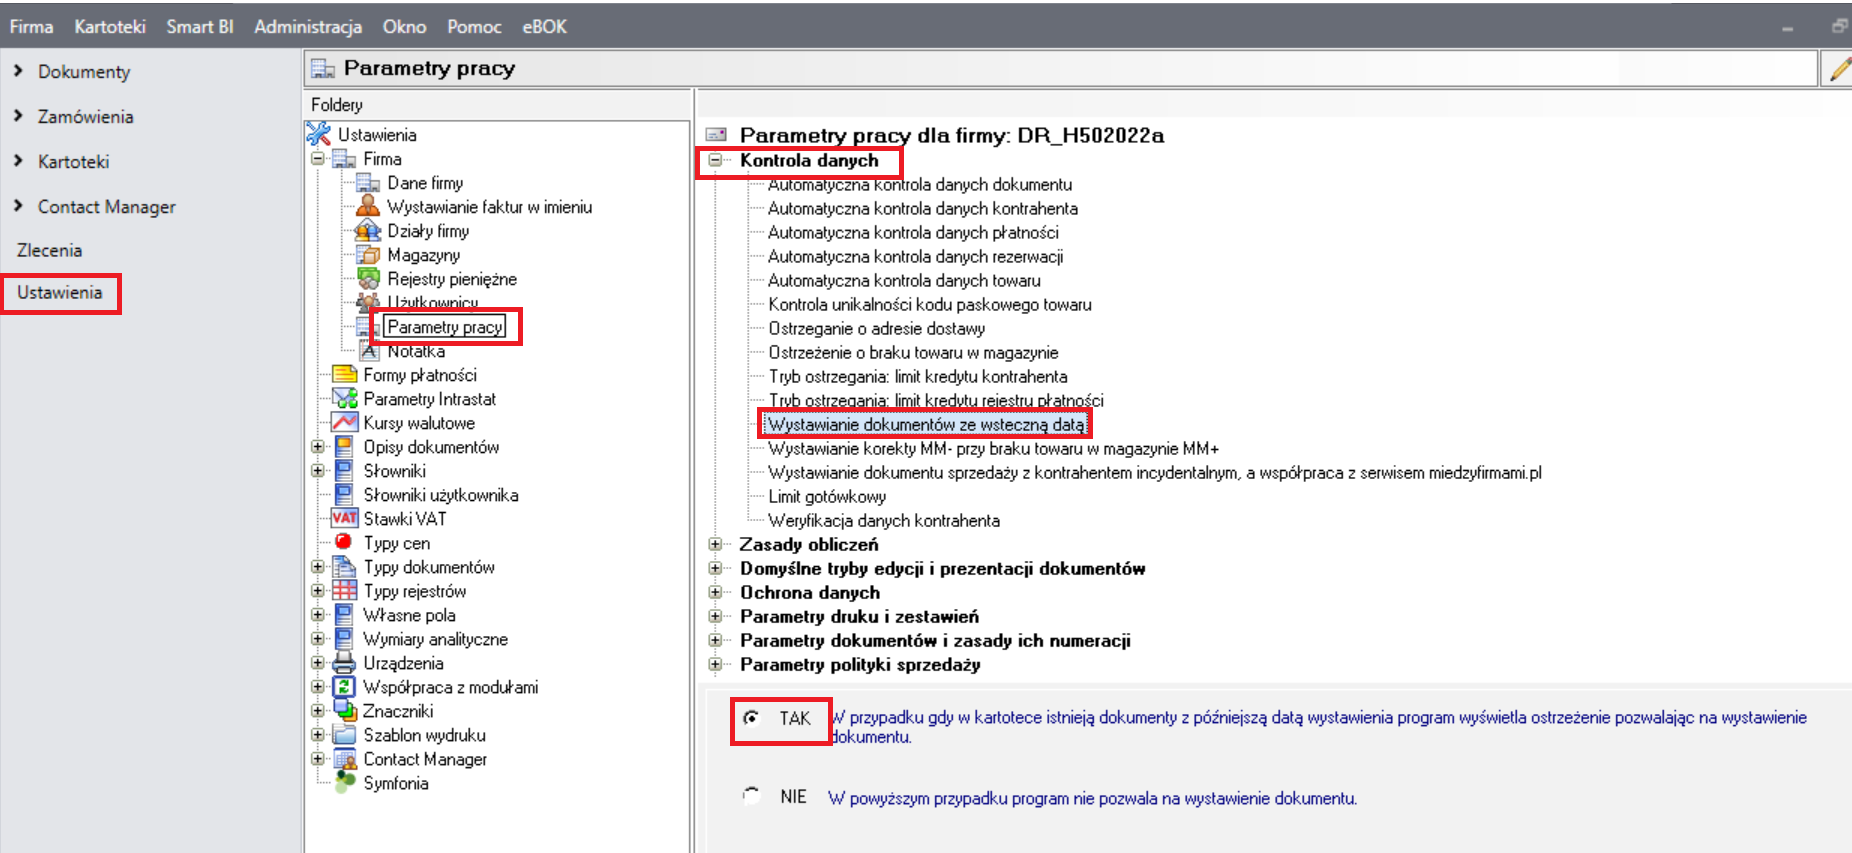Select the TAK radio button
The image size is (1852, 853).
coord(751,718)
